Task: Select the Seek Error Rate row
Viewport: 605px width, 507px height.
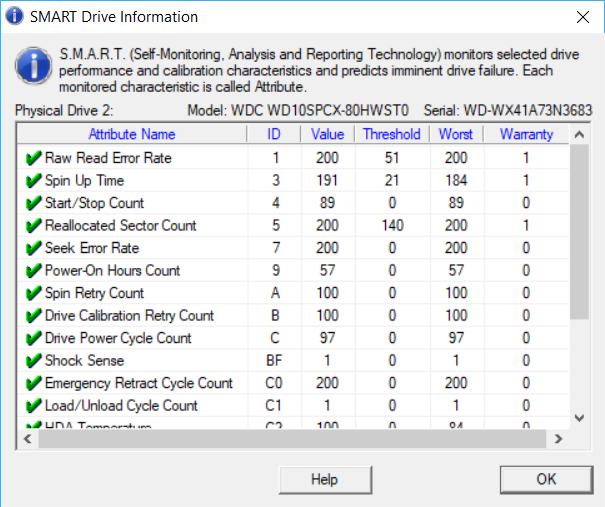Action: 293,248
